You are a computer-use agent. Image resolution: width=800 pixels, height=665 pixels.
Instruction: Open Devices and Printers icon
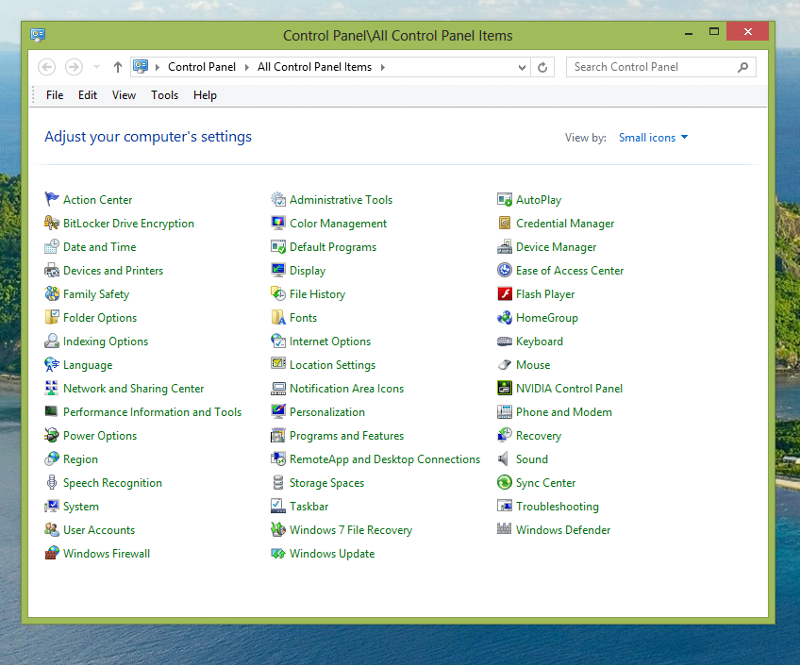pos(52,270)
